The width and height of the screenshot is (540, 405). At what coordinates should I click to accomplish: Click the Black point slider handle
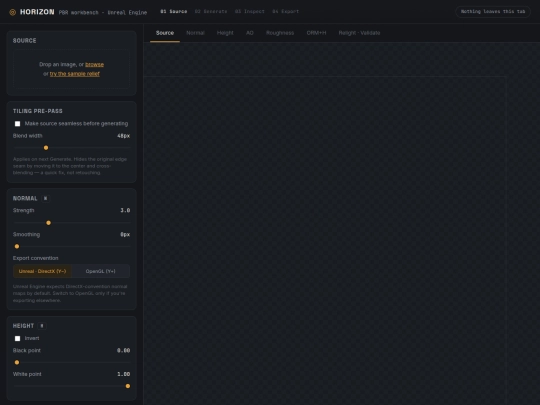click(x=17, y=363)
